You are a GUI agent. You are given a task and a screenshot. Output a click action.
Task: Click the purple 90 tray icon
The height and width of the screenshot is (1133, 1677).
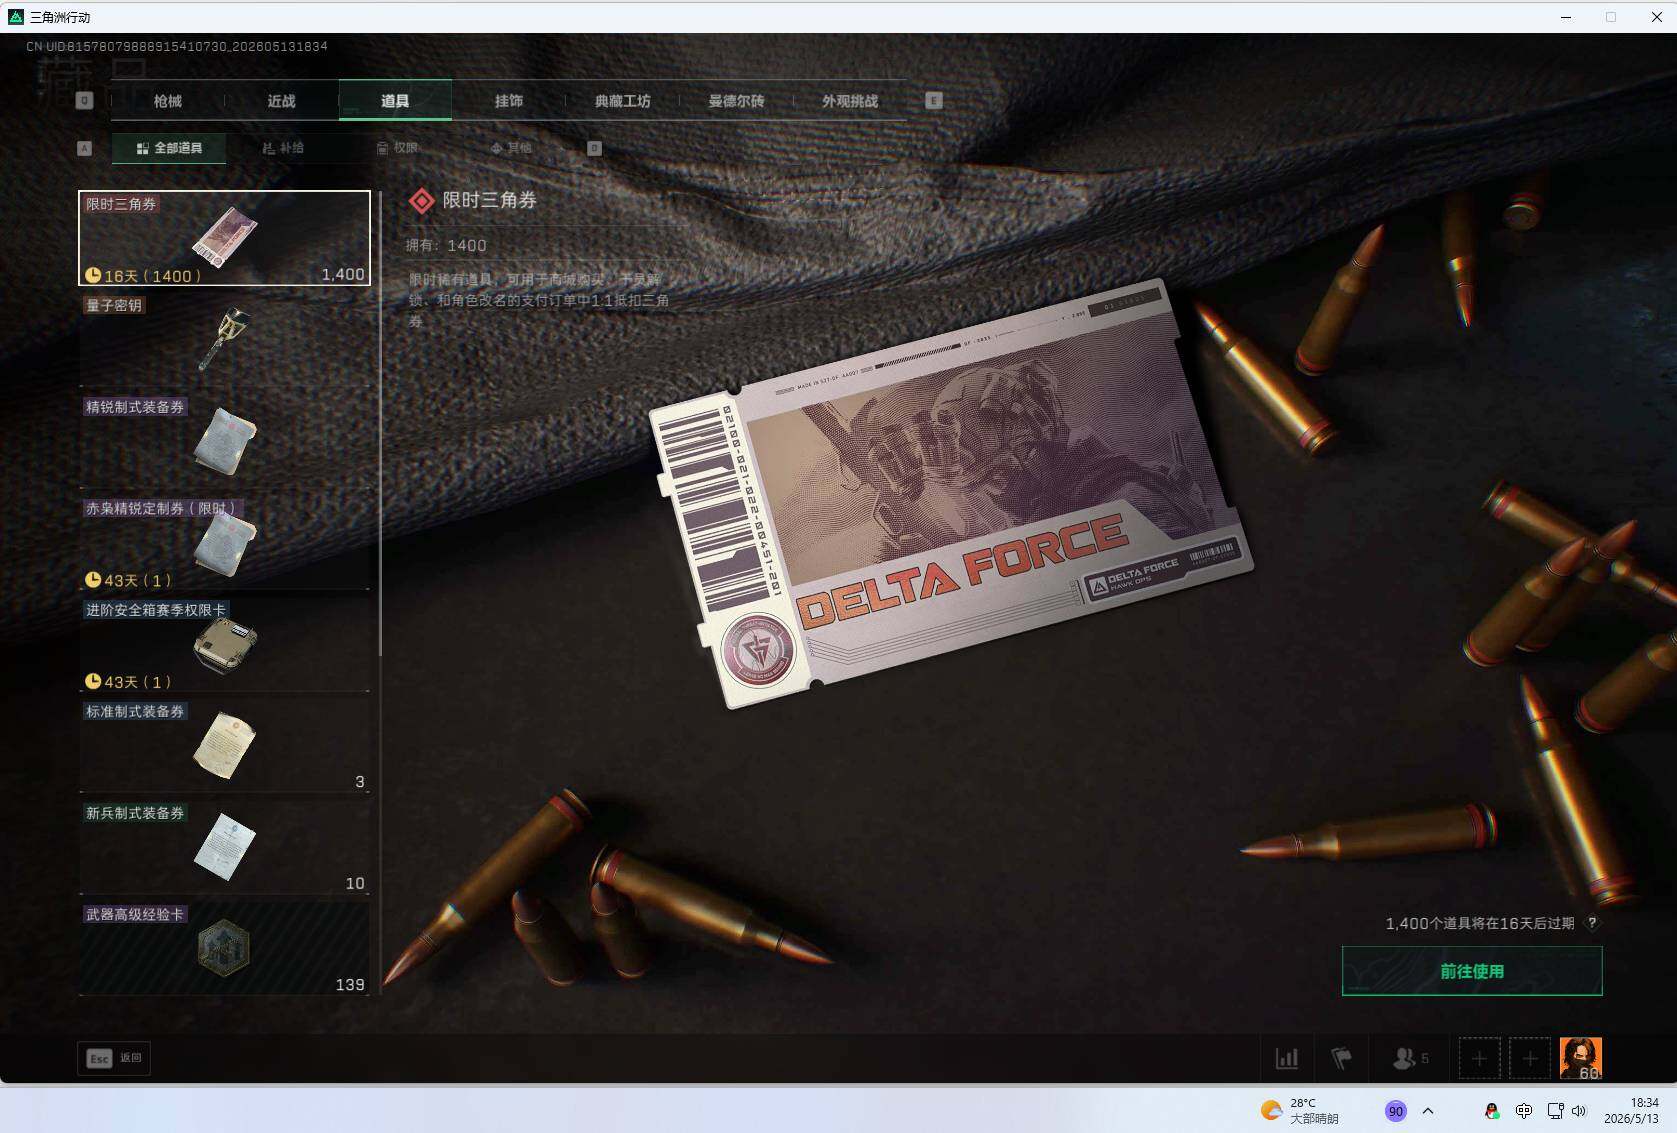1395,1110
